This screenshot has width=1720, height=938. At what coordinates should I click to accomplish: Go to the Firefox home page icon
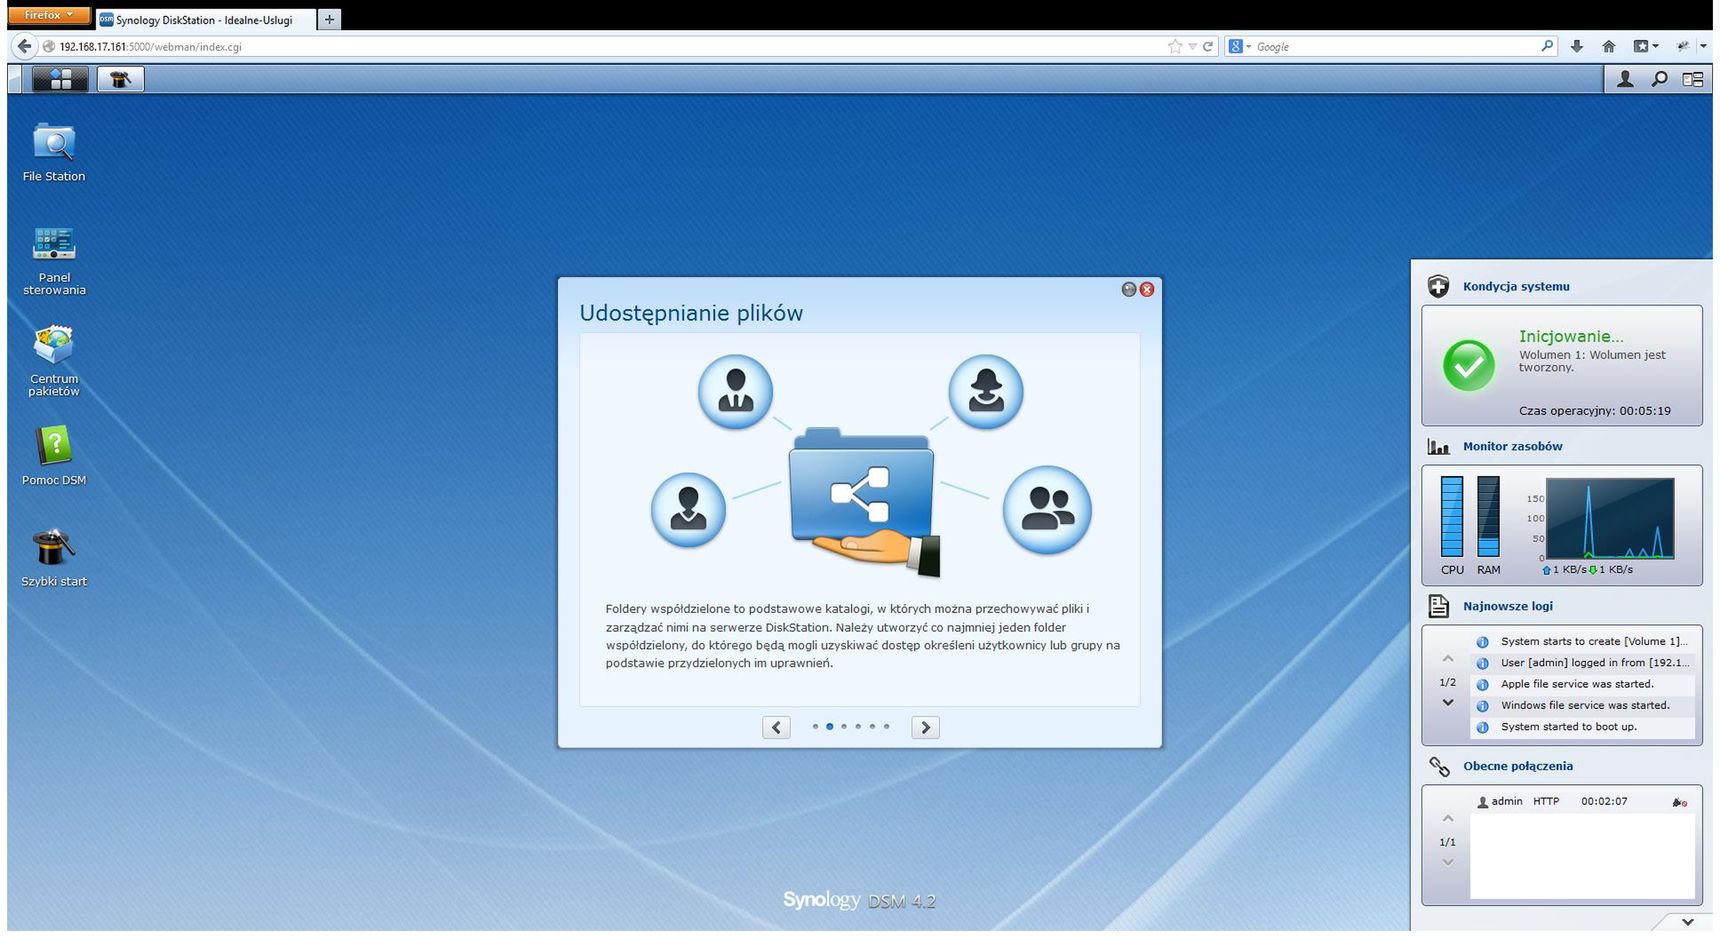pos(1609,46)
